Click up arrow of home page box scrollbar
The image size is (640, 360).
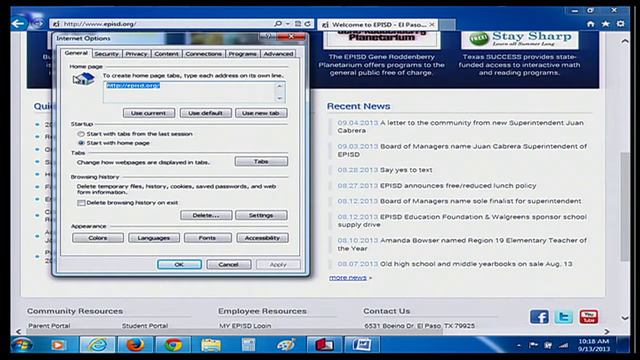(x=280, y=86)
